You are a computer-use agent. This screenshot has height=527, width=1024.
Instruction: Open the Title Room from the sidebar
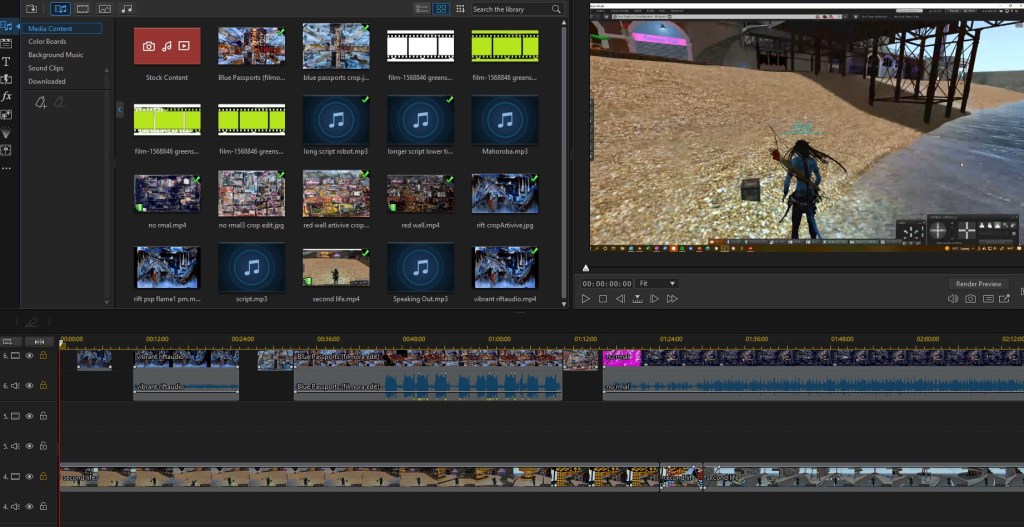click(x=7, y=61)
